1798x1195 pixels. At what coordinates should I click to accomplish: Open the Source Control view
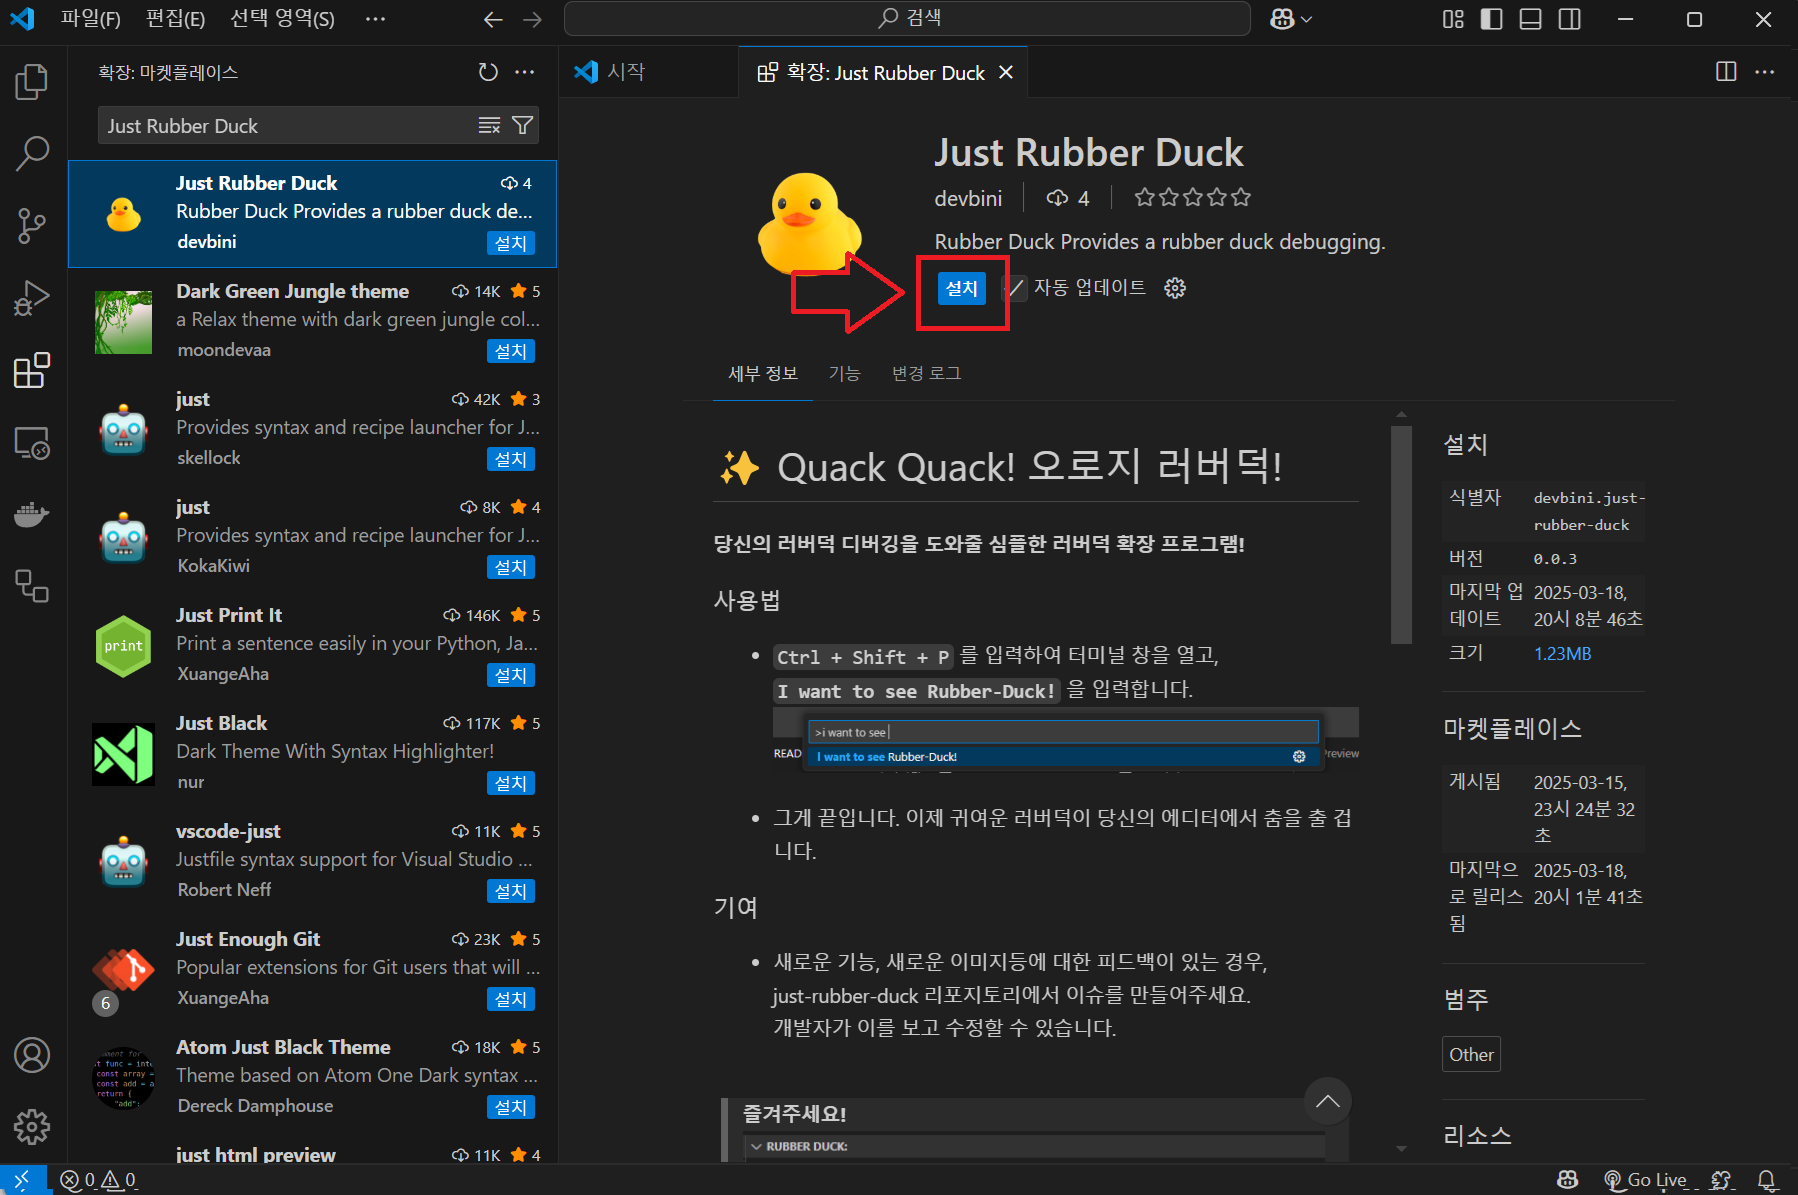tap(32, 226)
